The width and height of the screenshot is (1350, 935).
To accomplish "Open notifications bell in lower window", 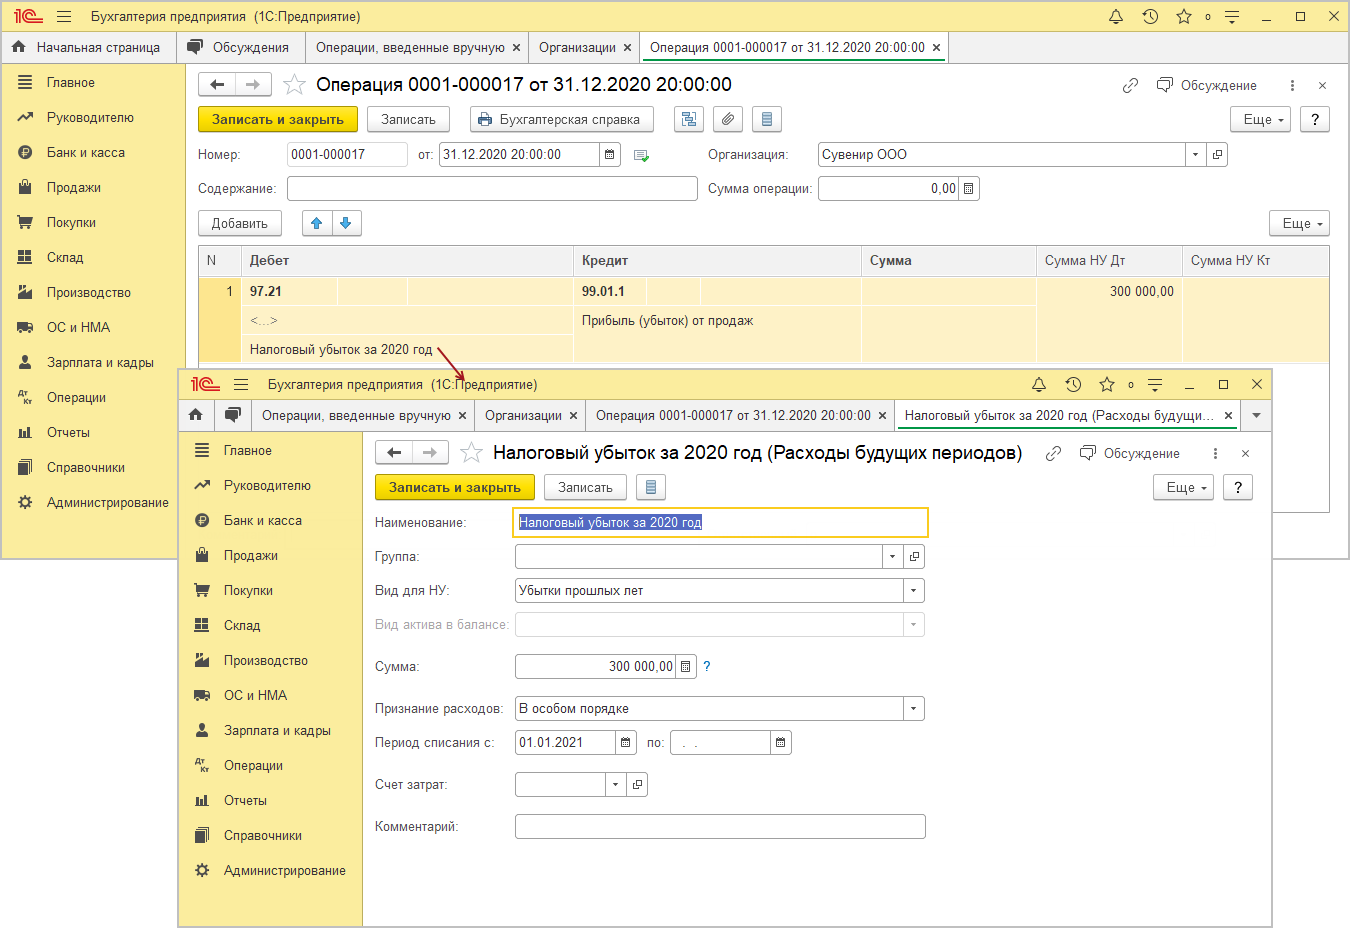I will pos(1039,385).
